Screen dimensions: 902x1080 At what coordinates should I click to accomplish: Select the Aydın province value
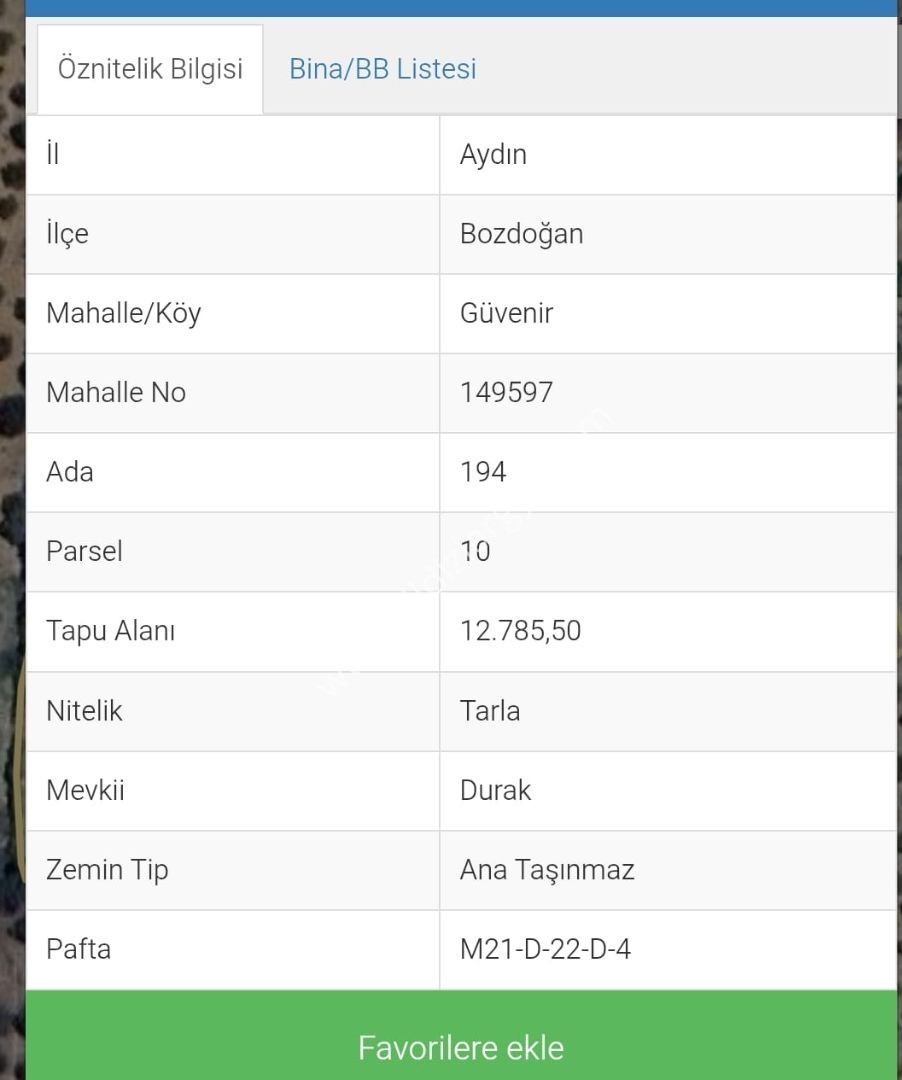point(493,155)
